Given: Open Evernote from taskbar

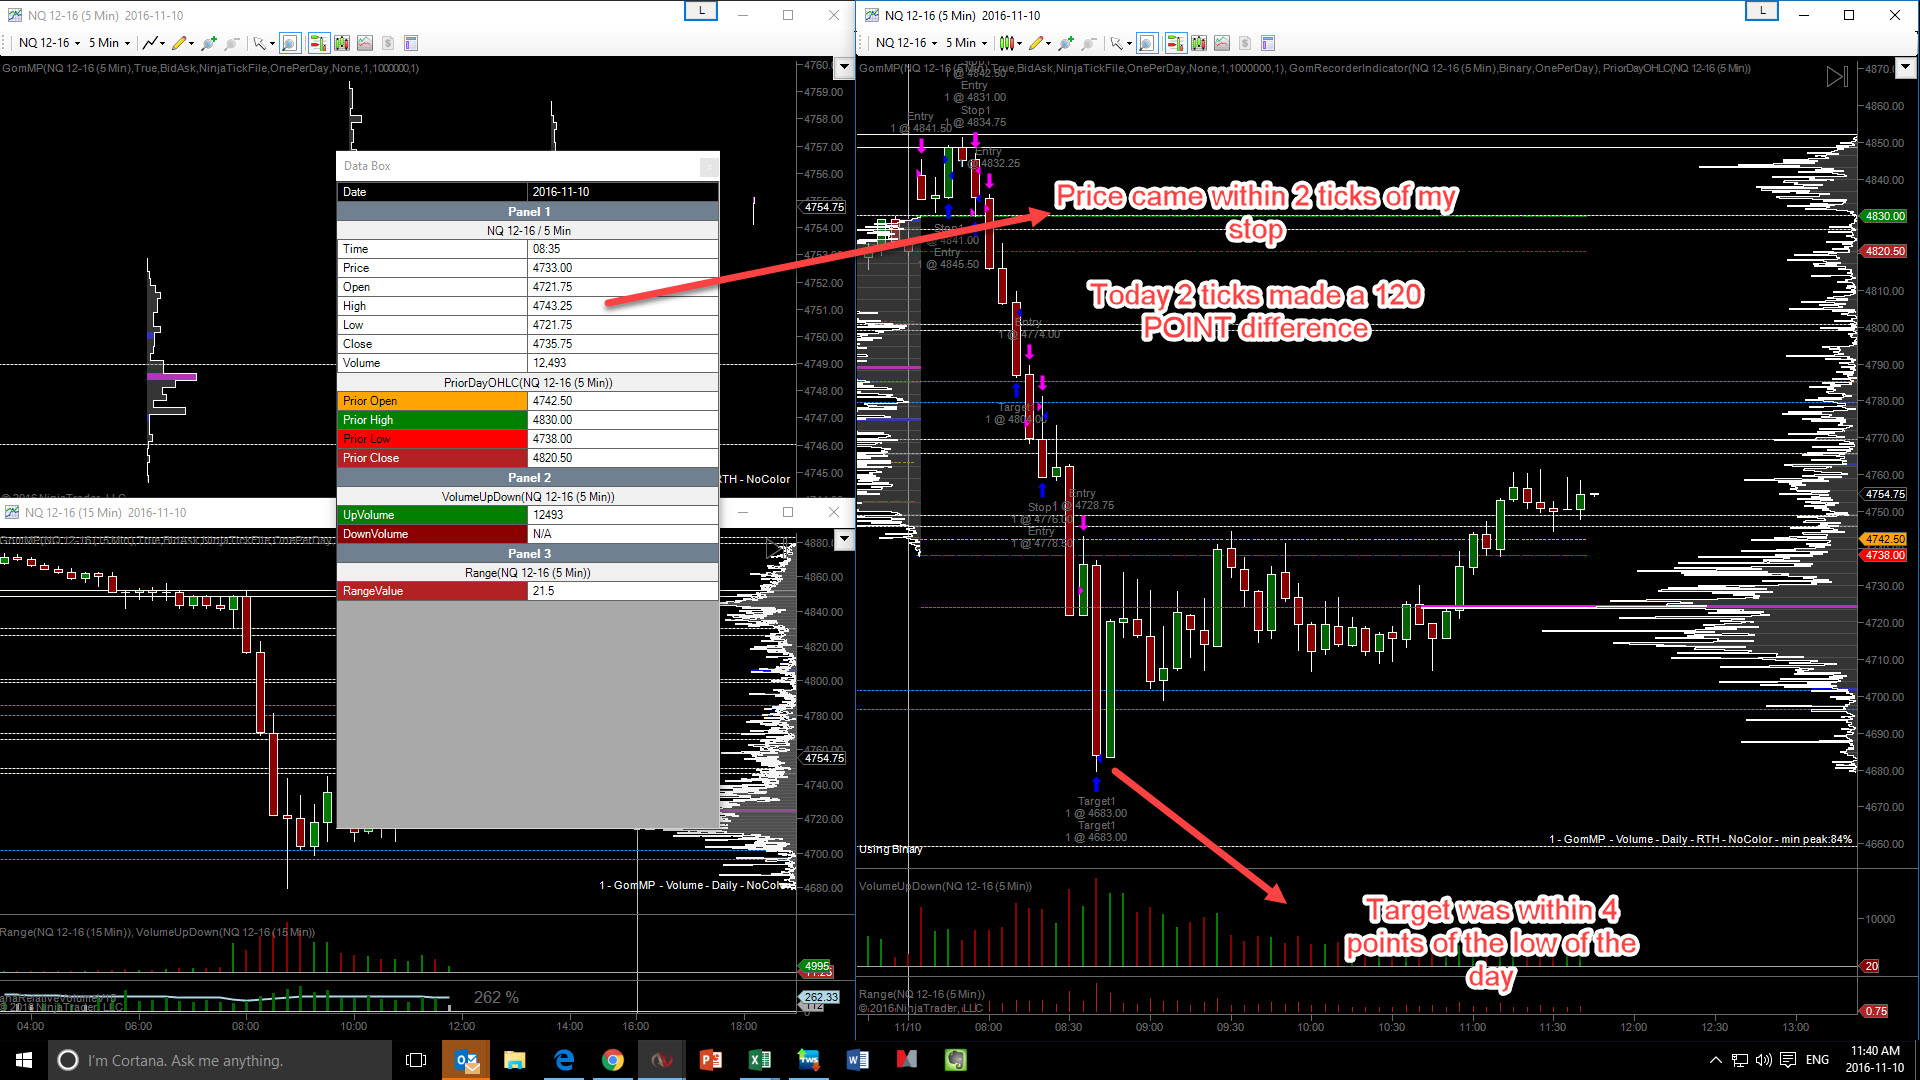Looking at the screenshot, I should pos(956,1060).
